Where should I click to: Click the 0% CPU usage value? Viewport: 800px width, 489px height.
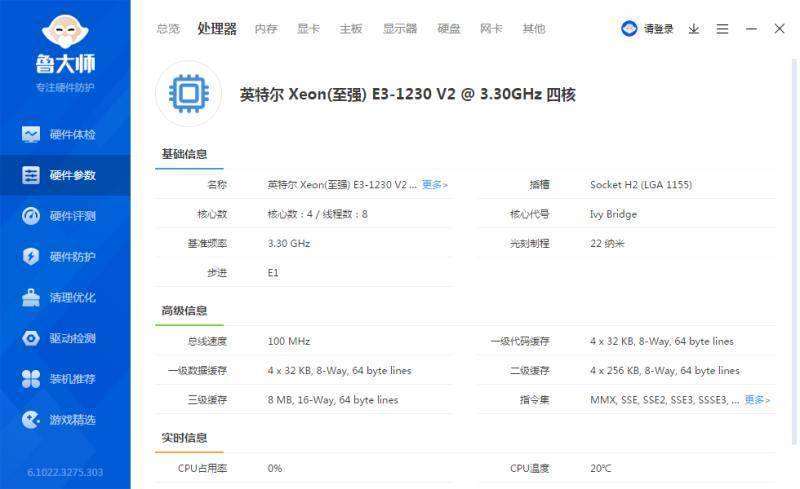pos(274,468)
